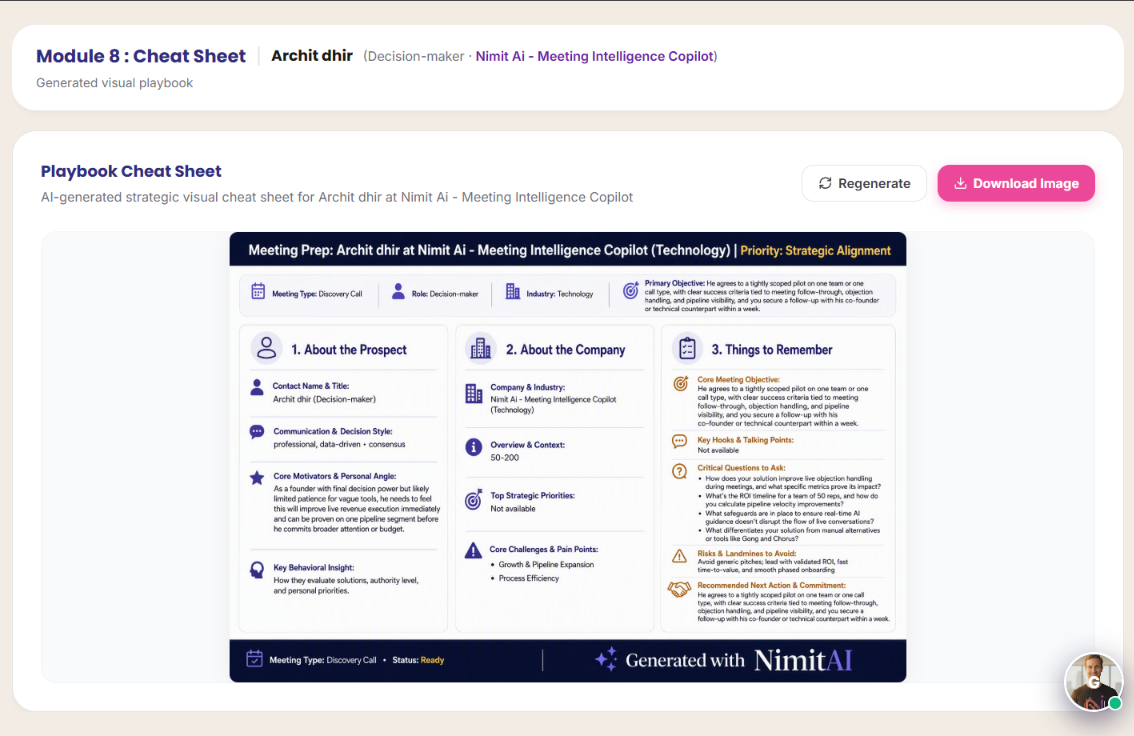
Task: Click the 1. About the Prospect heading
Action: [349, 350]
